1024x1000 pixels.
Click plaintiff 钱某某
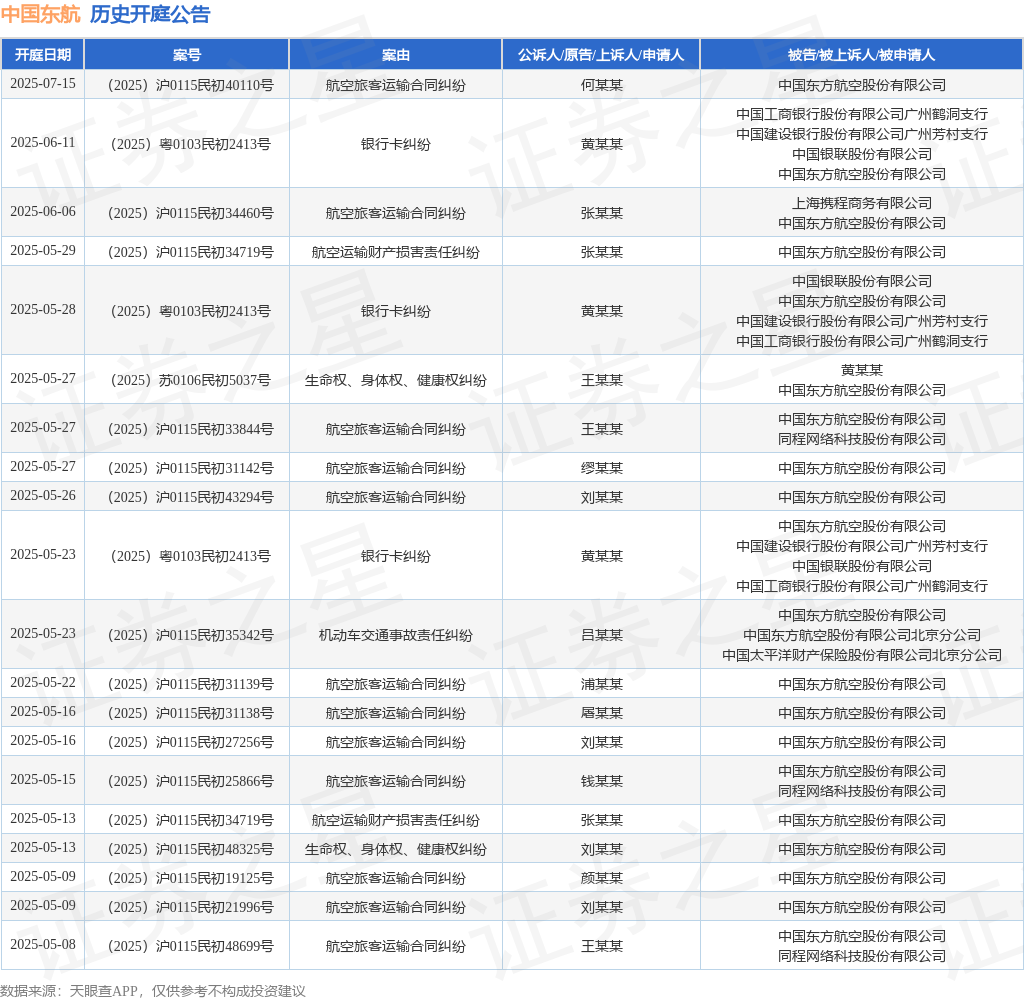[x=601, y=781]
